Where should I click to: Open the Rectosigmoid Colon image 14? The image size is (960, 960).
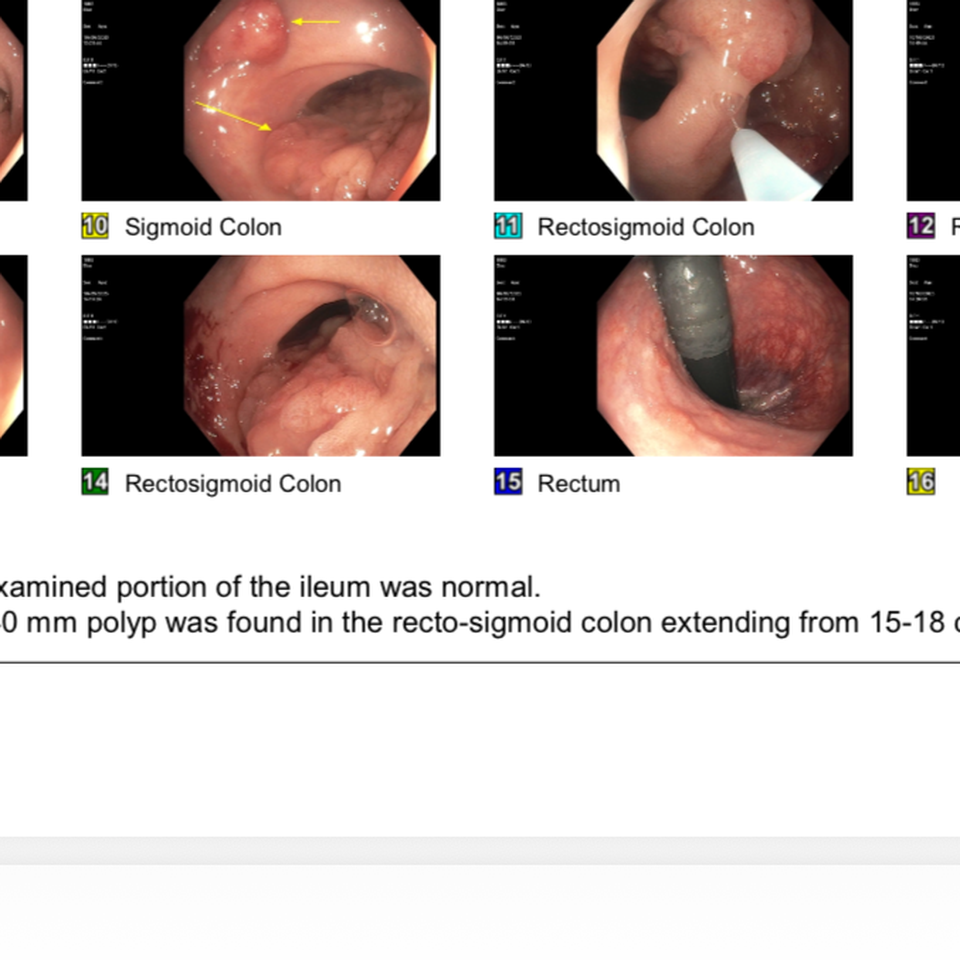tap(261, 356)
